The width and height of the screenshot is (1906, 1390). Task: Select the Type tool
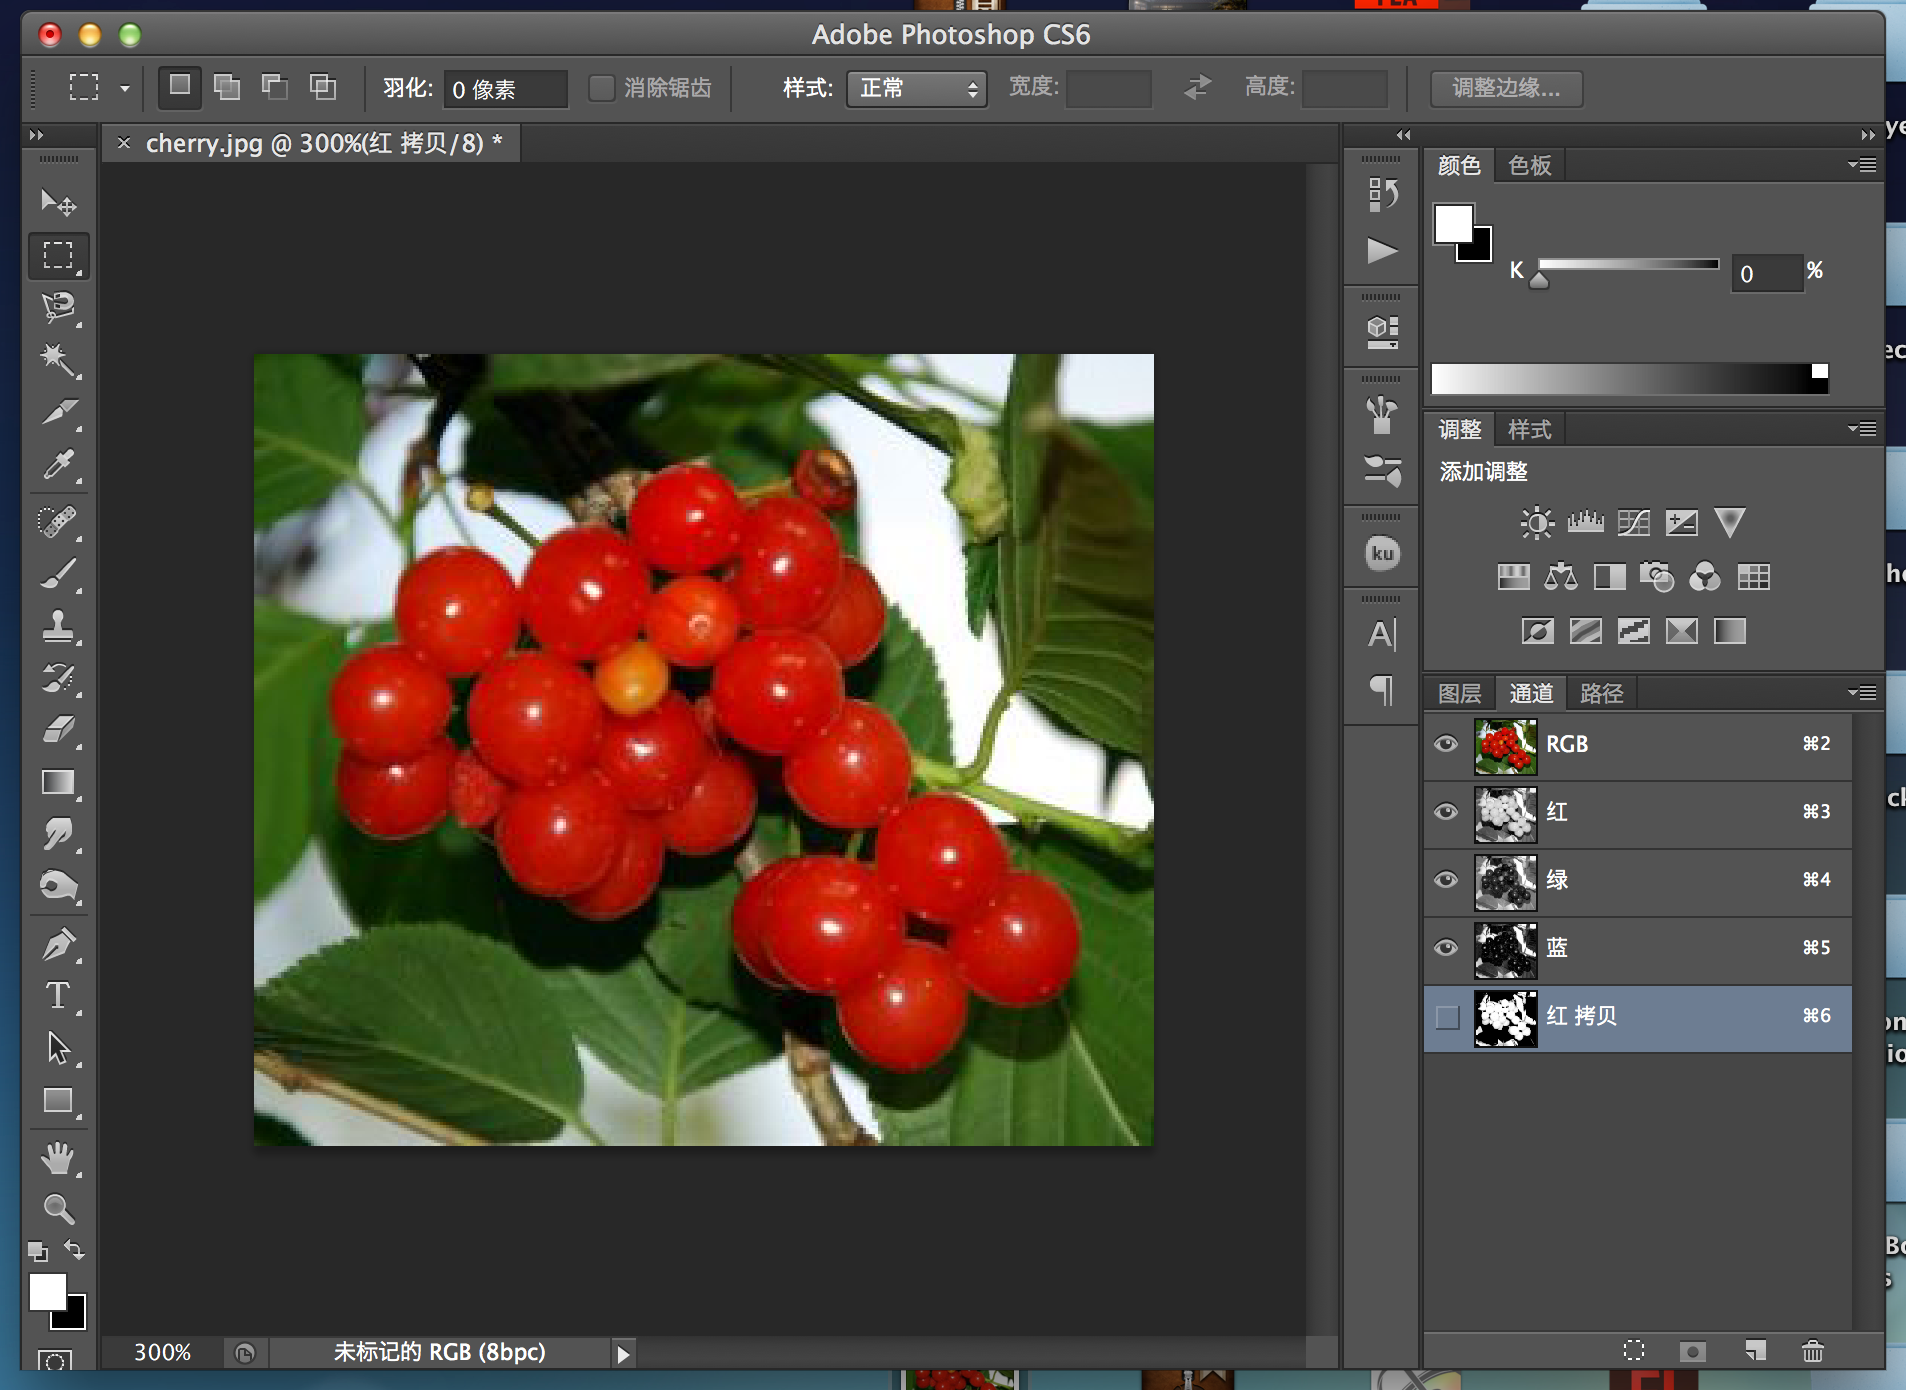point(58,996)
